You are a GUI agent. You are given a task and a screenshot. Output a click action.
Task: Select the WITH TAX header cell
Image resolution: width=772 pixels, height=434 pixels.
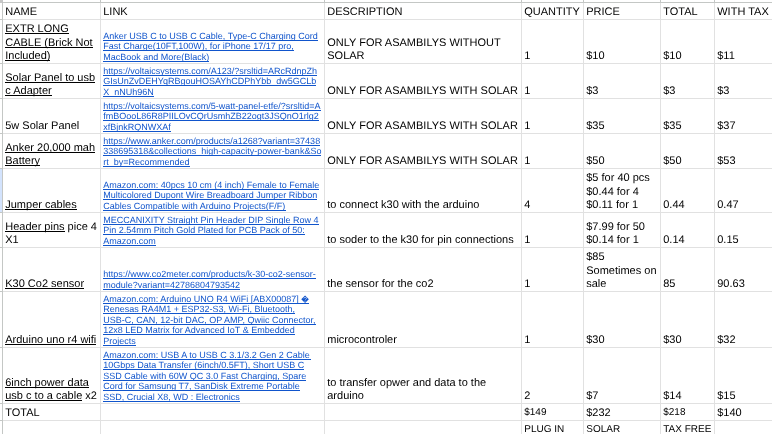(742, 10)
